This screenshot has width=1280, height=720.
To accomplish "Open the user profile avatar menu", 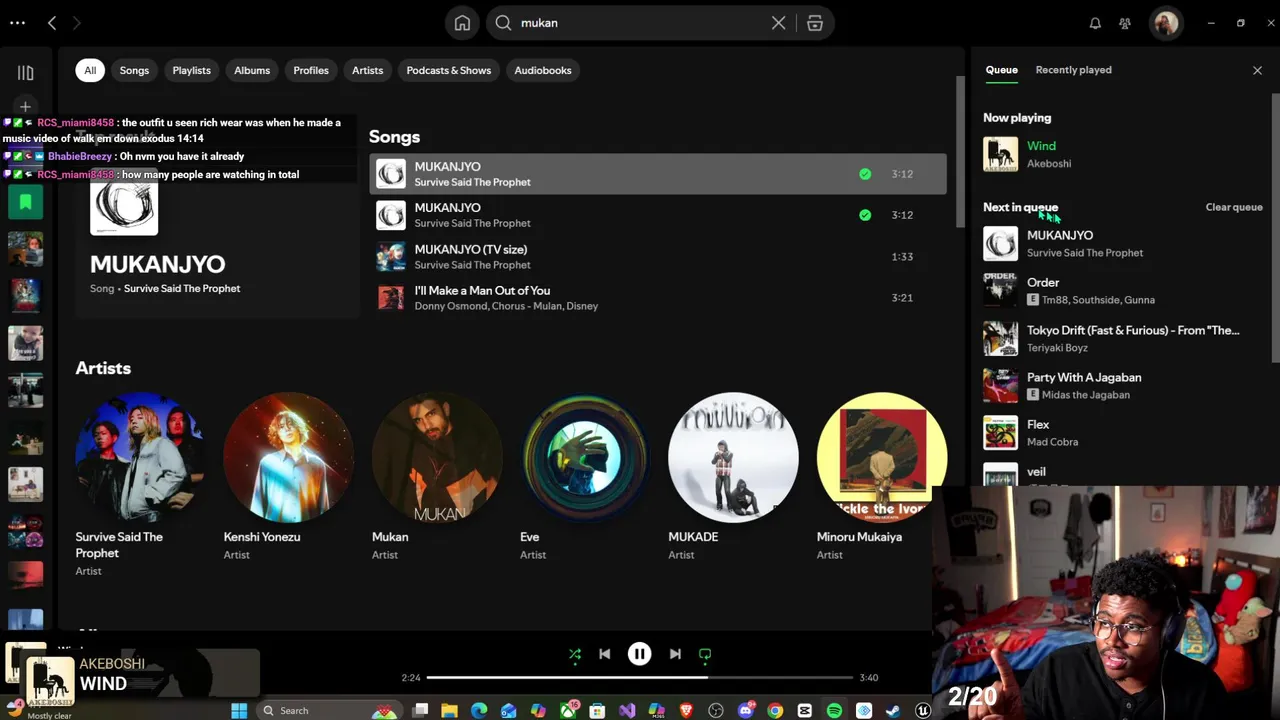I will click(1166, 23).
